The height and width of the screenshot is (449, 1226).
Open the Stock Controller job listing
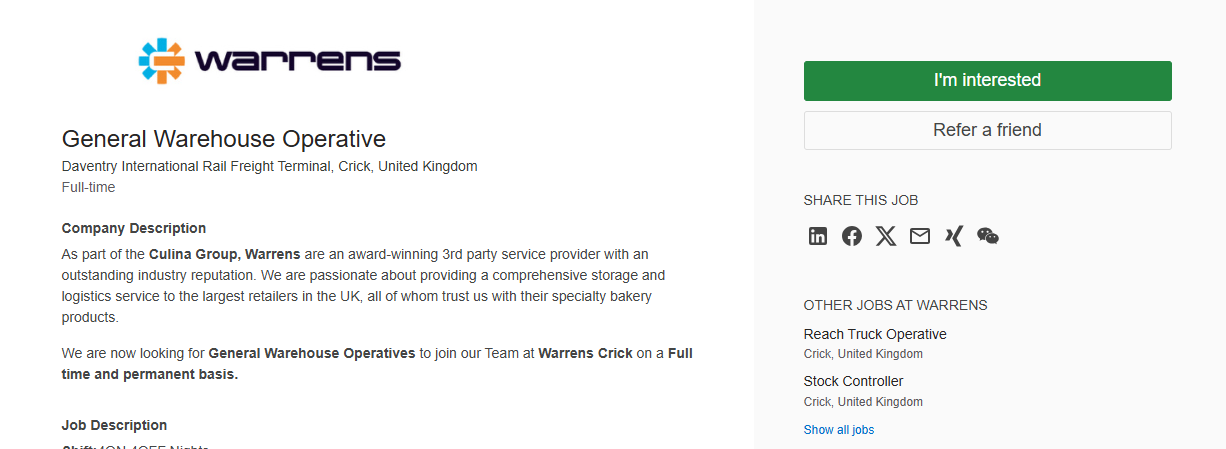tap(853, 381)
